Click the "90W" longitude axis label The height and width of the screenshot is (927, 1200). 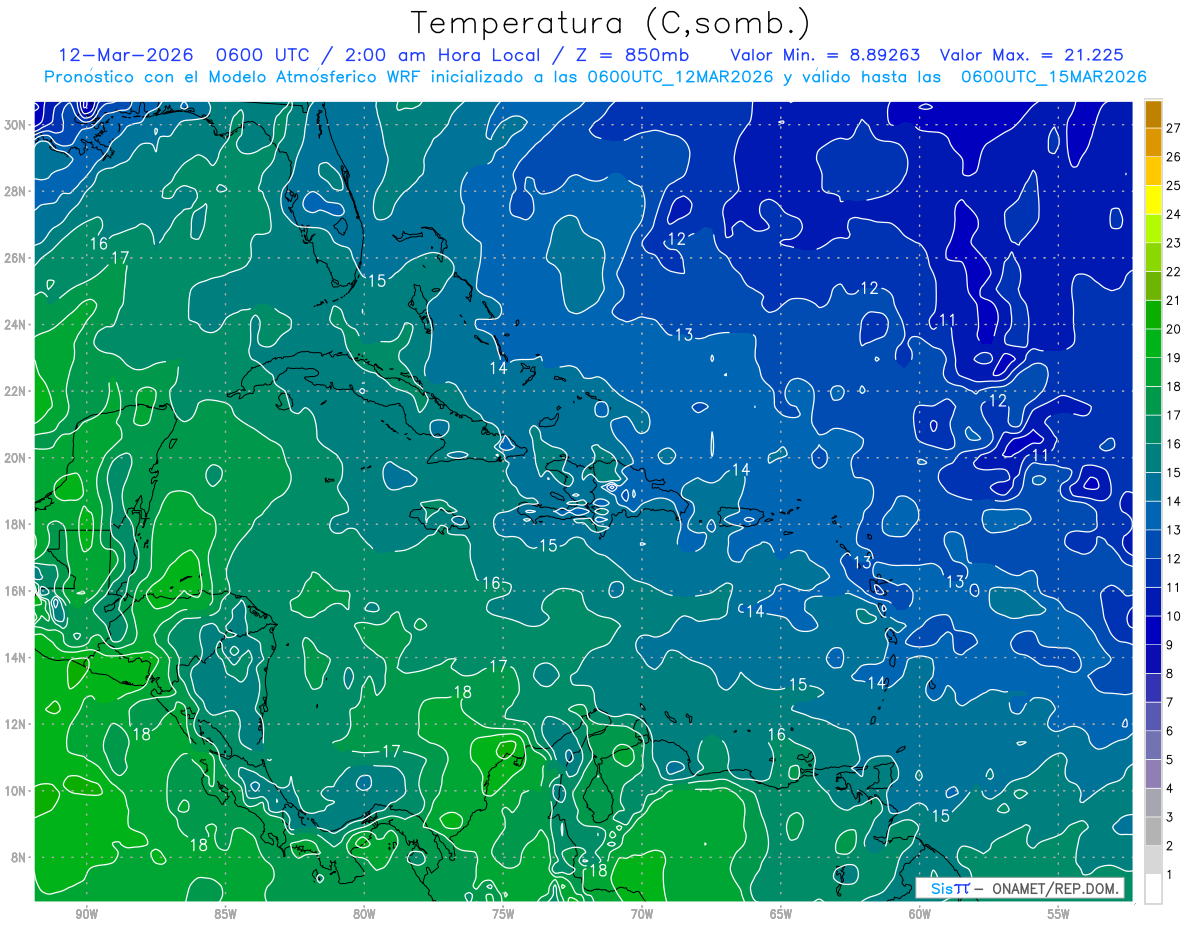point(86,914)
